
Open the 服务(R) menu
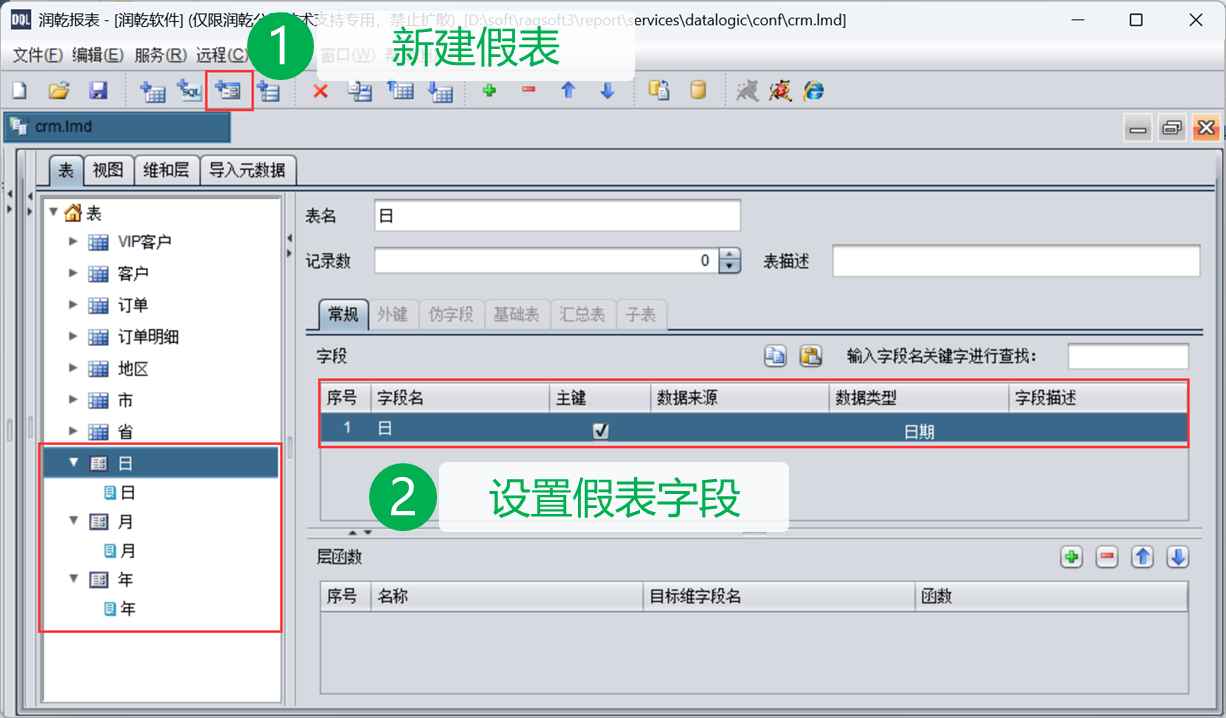(160, 55)
